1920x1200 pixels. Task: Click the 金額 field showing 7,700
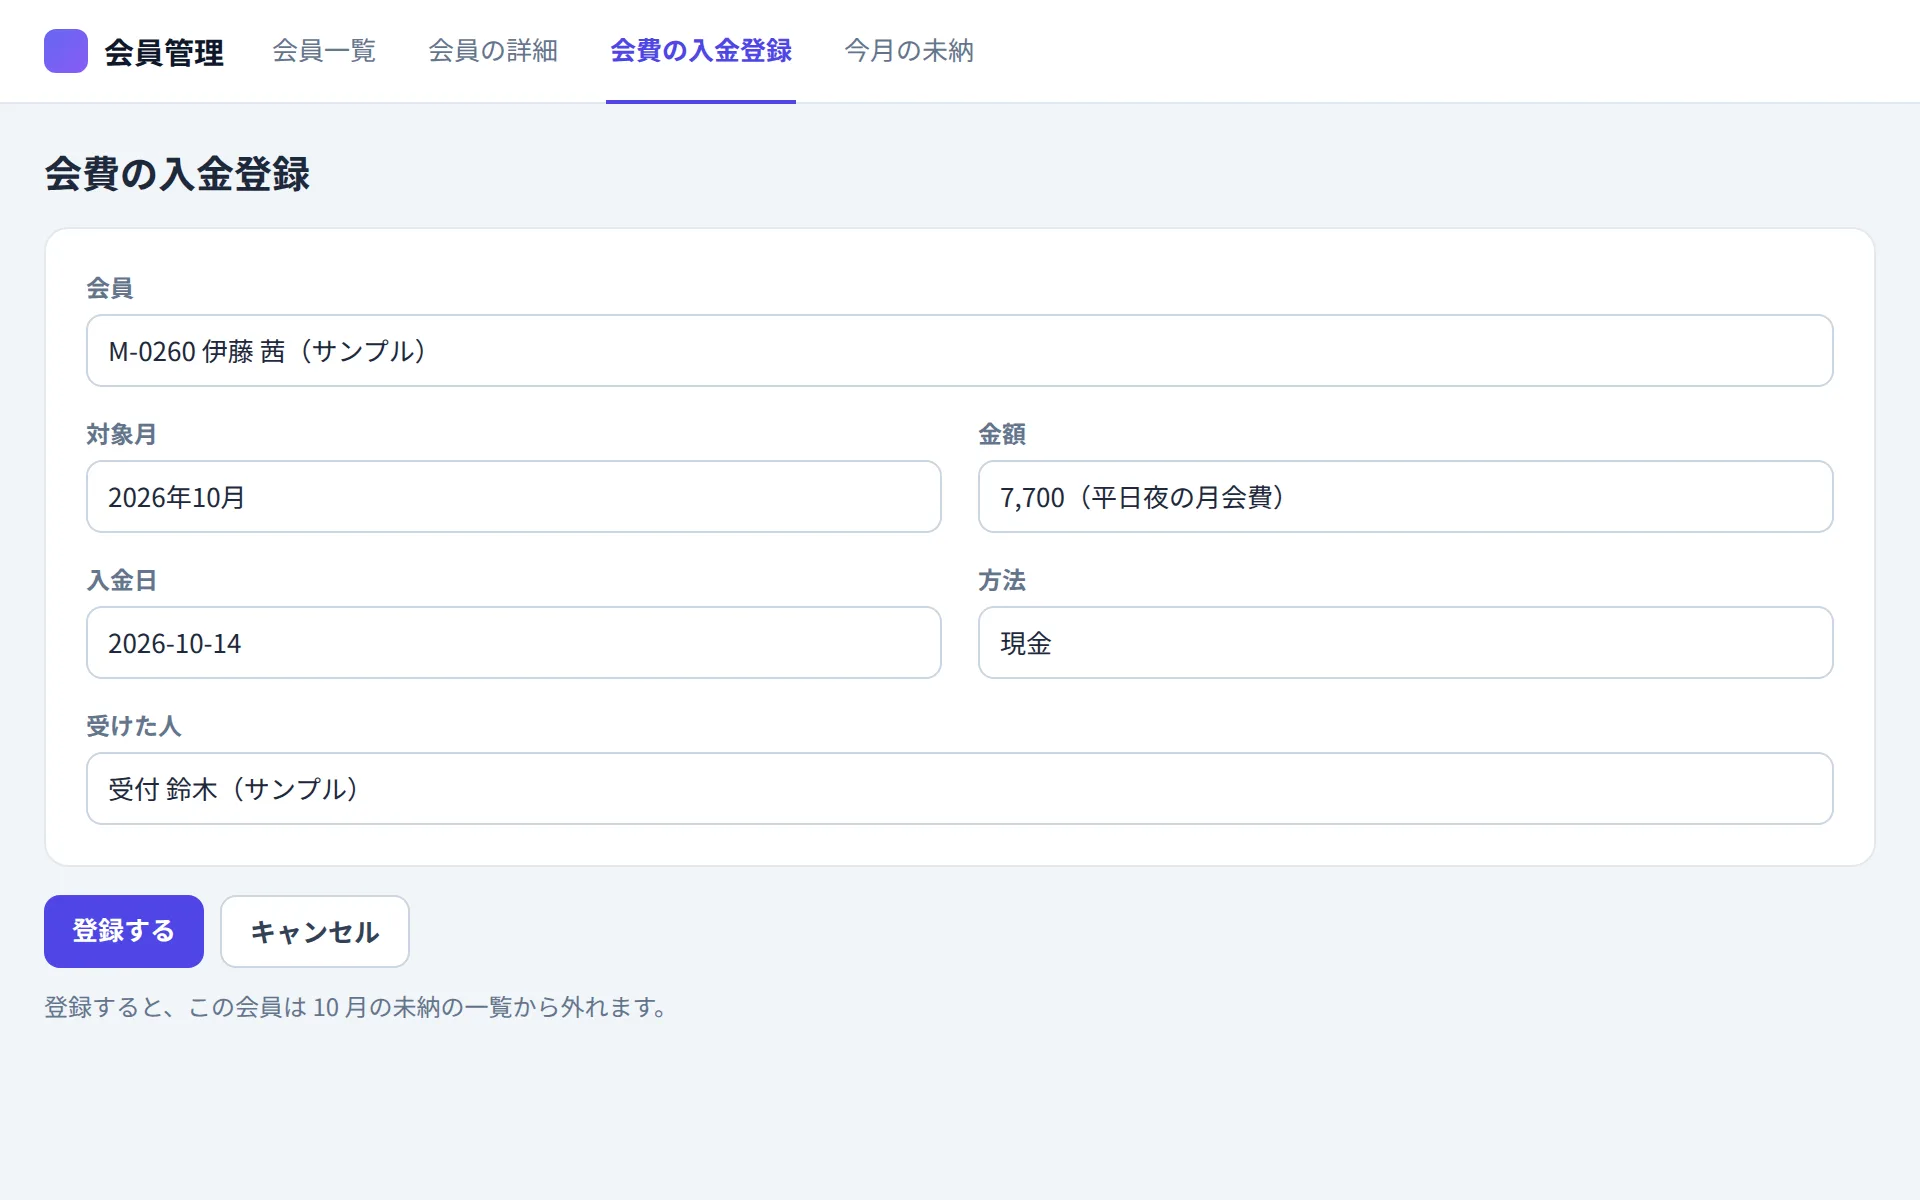1406,497
